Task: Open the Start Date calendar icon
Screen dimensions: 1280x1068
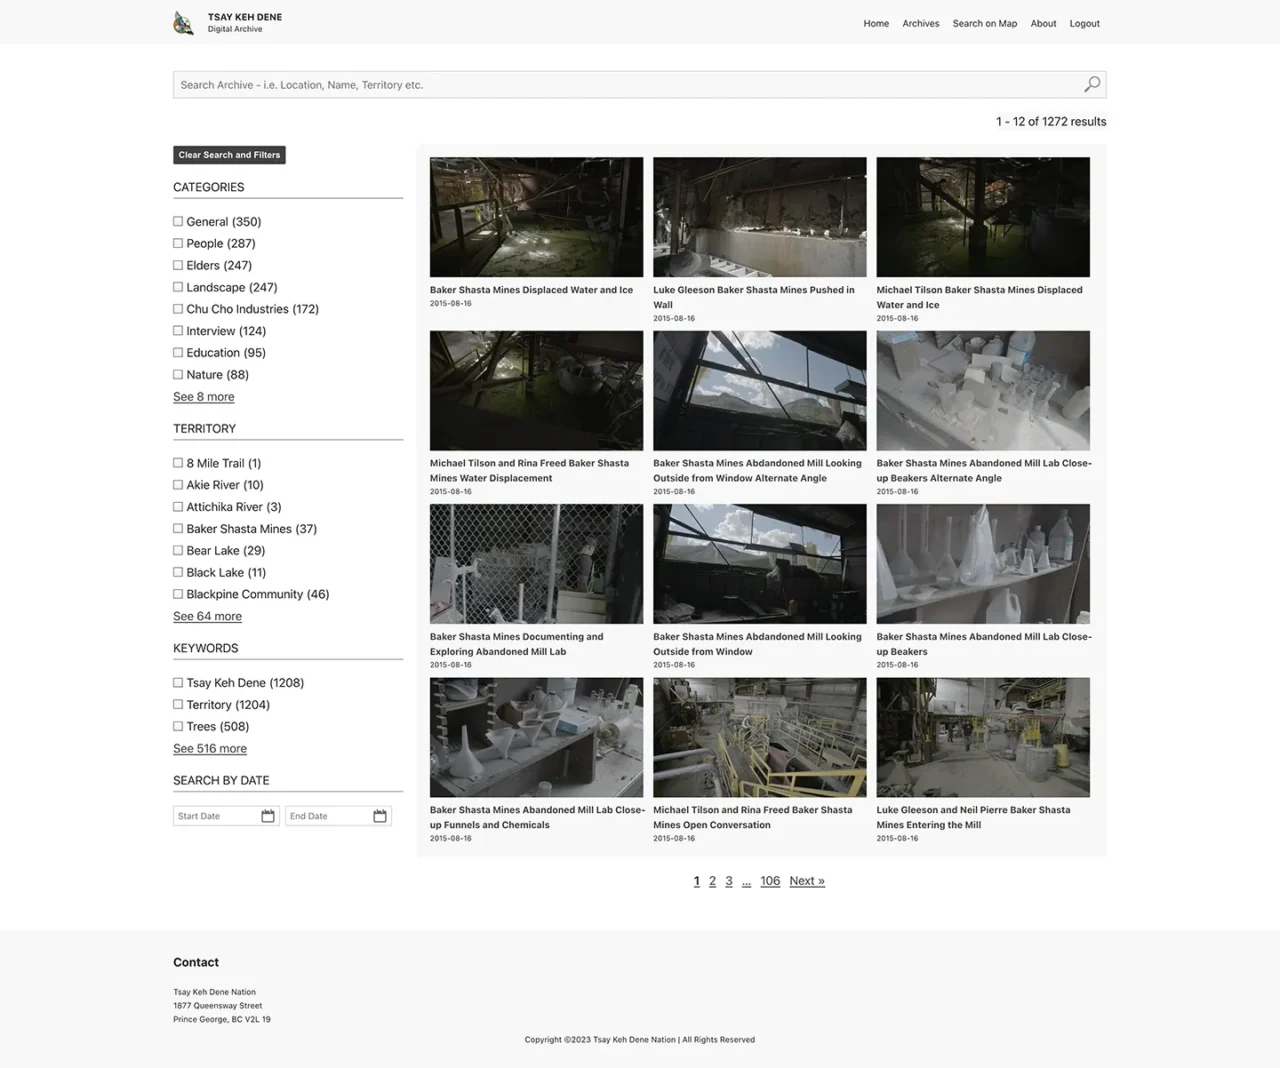Action: (x=268, y=816)
